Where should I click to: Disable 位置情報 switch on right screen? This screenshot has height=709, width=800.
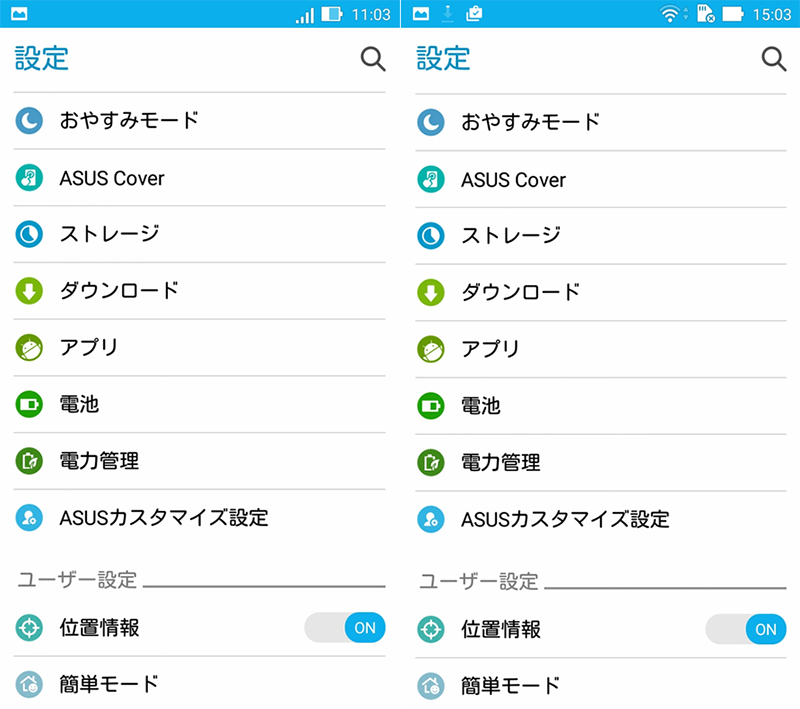coord(746,629)
